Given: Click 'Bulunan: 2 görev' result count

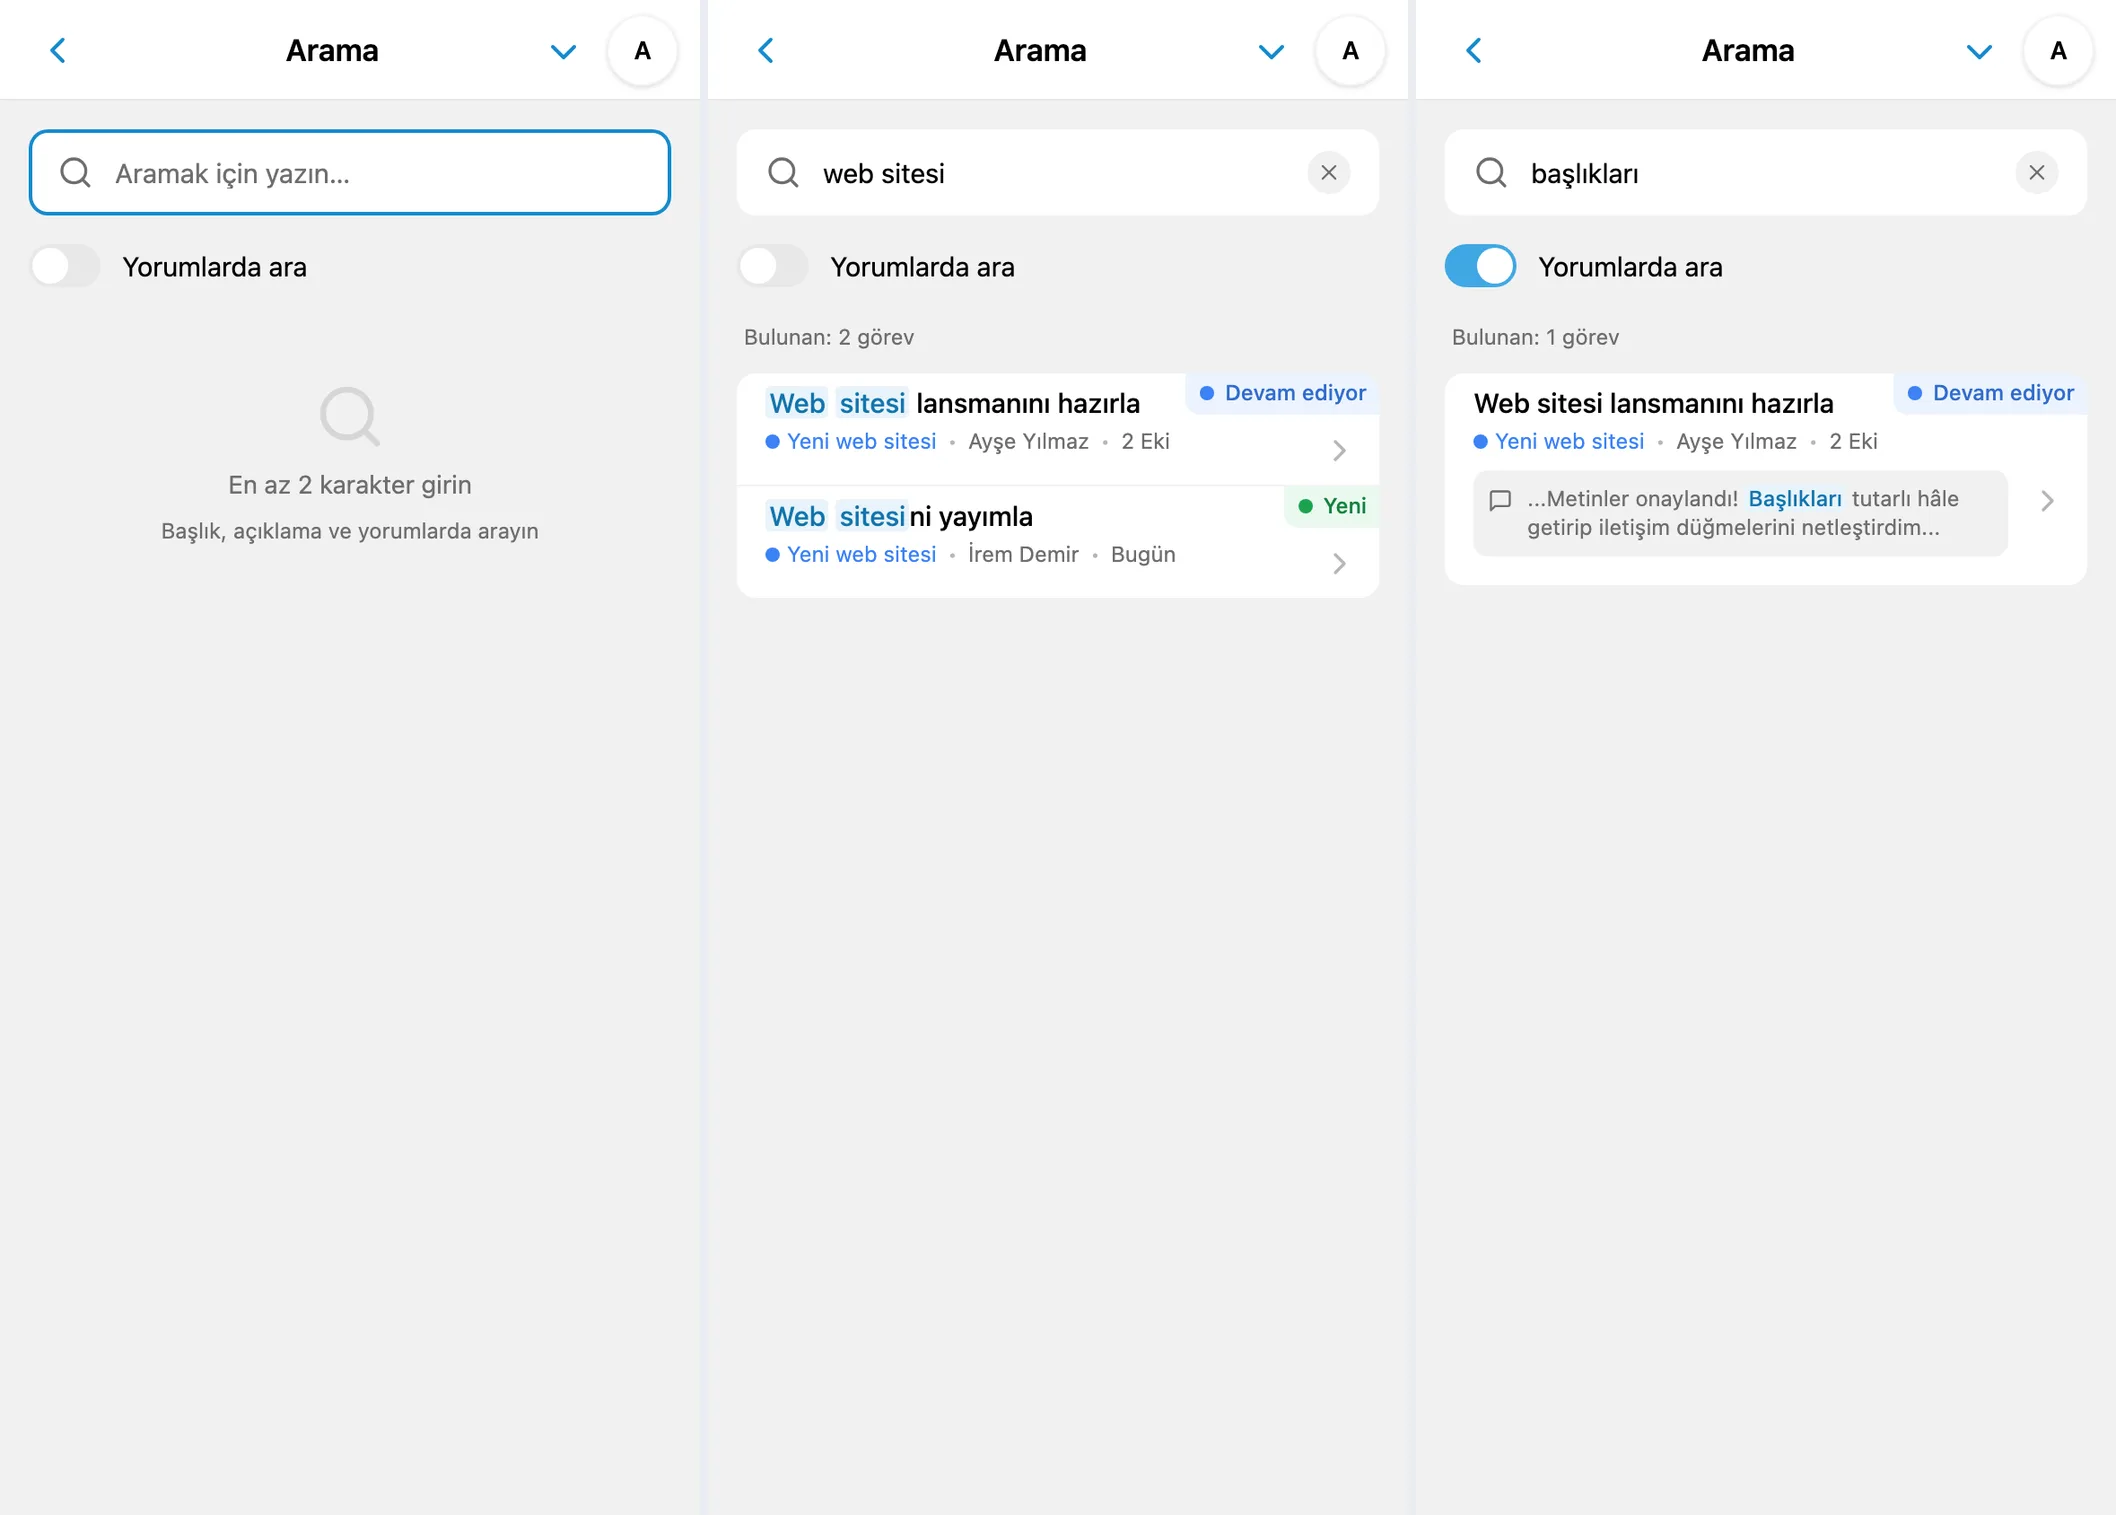Looking at the screenshot, I should [829, 337].
